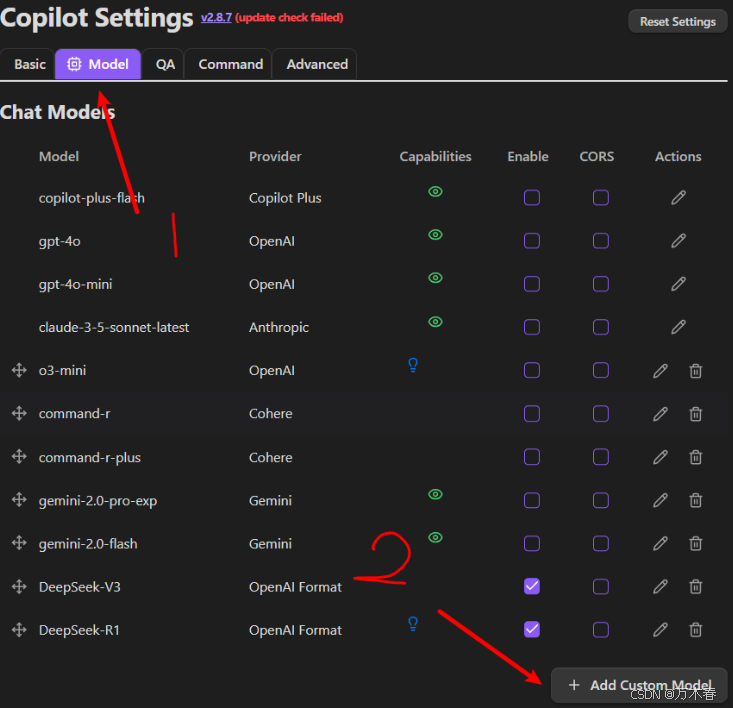
Task: Delete the DeepSeek-V3 model
Action: pos(696,586)
